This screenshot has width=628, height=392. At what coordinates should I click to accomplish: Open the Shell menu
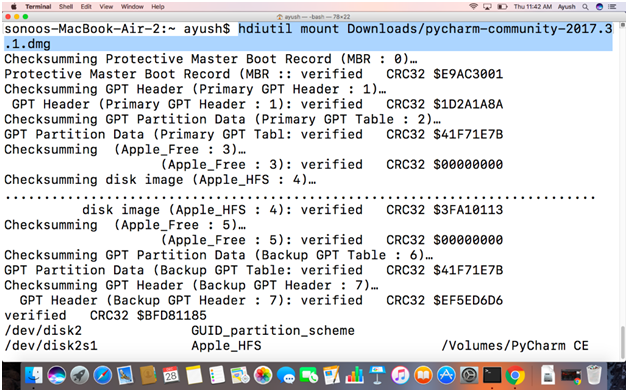point(66,6)
